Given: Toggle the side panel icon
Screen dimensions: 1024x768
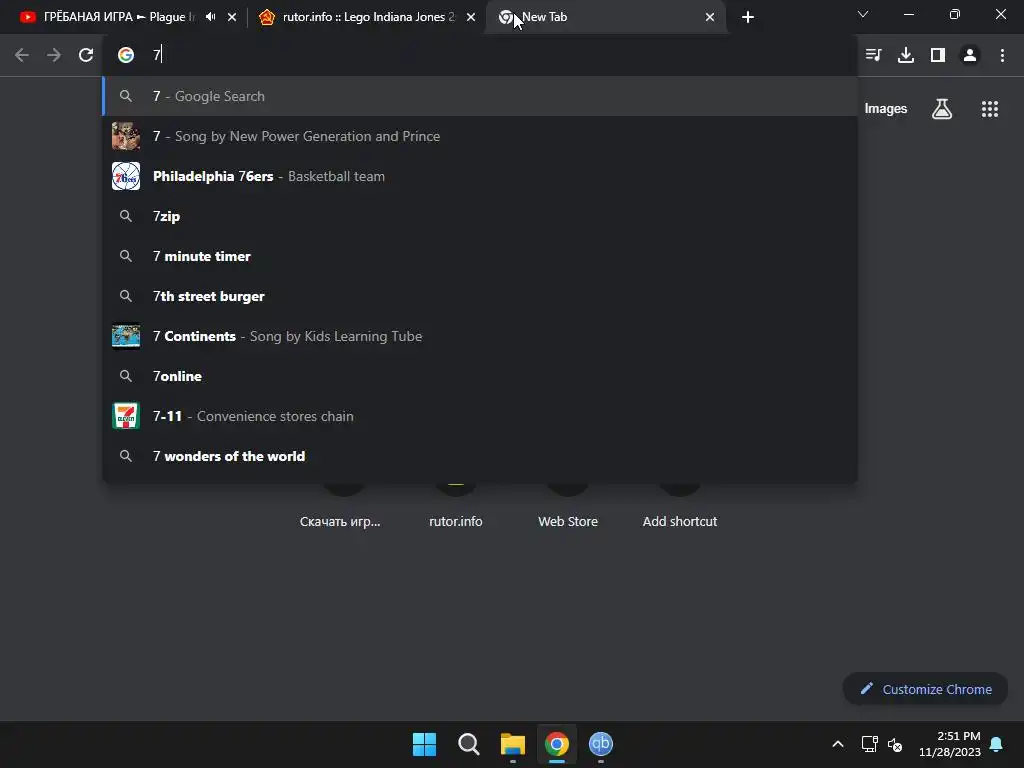Looking at the screenshot, I should click(x=938, y=56).
